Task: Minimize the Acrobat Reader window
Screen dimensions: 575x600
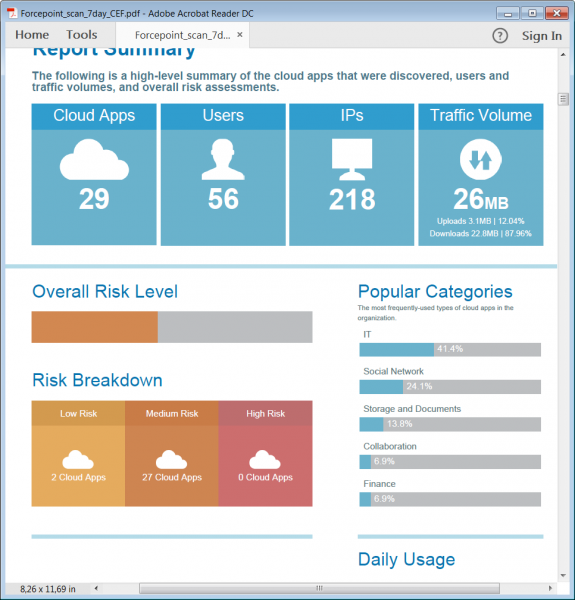Action: 508,13
